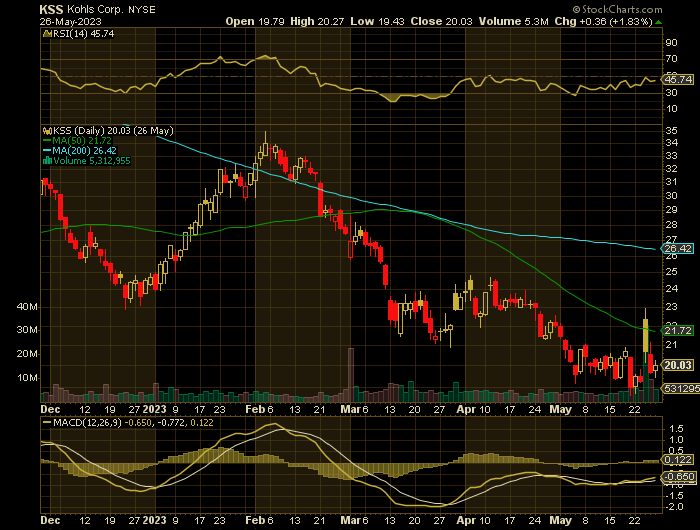Click the Chg +0.36 (+1.83%) value

pyautogui.click(x=604, y=21)
